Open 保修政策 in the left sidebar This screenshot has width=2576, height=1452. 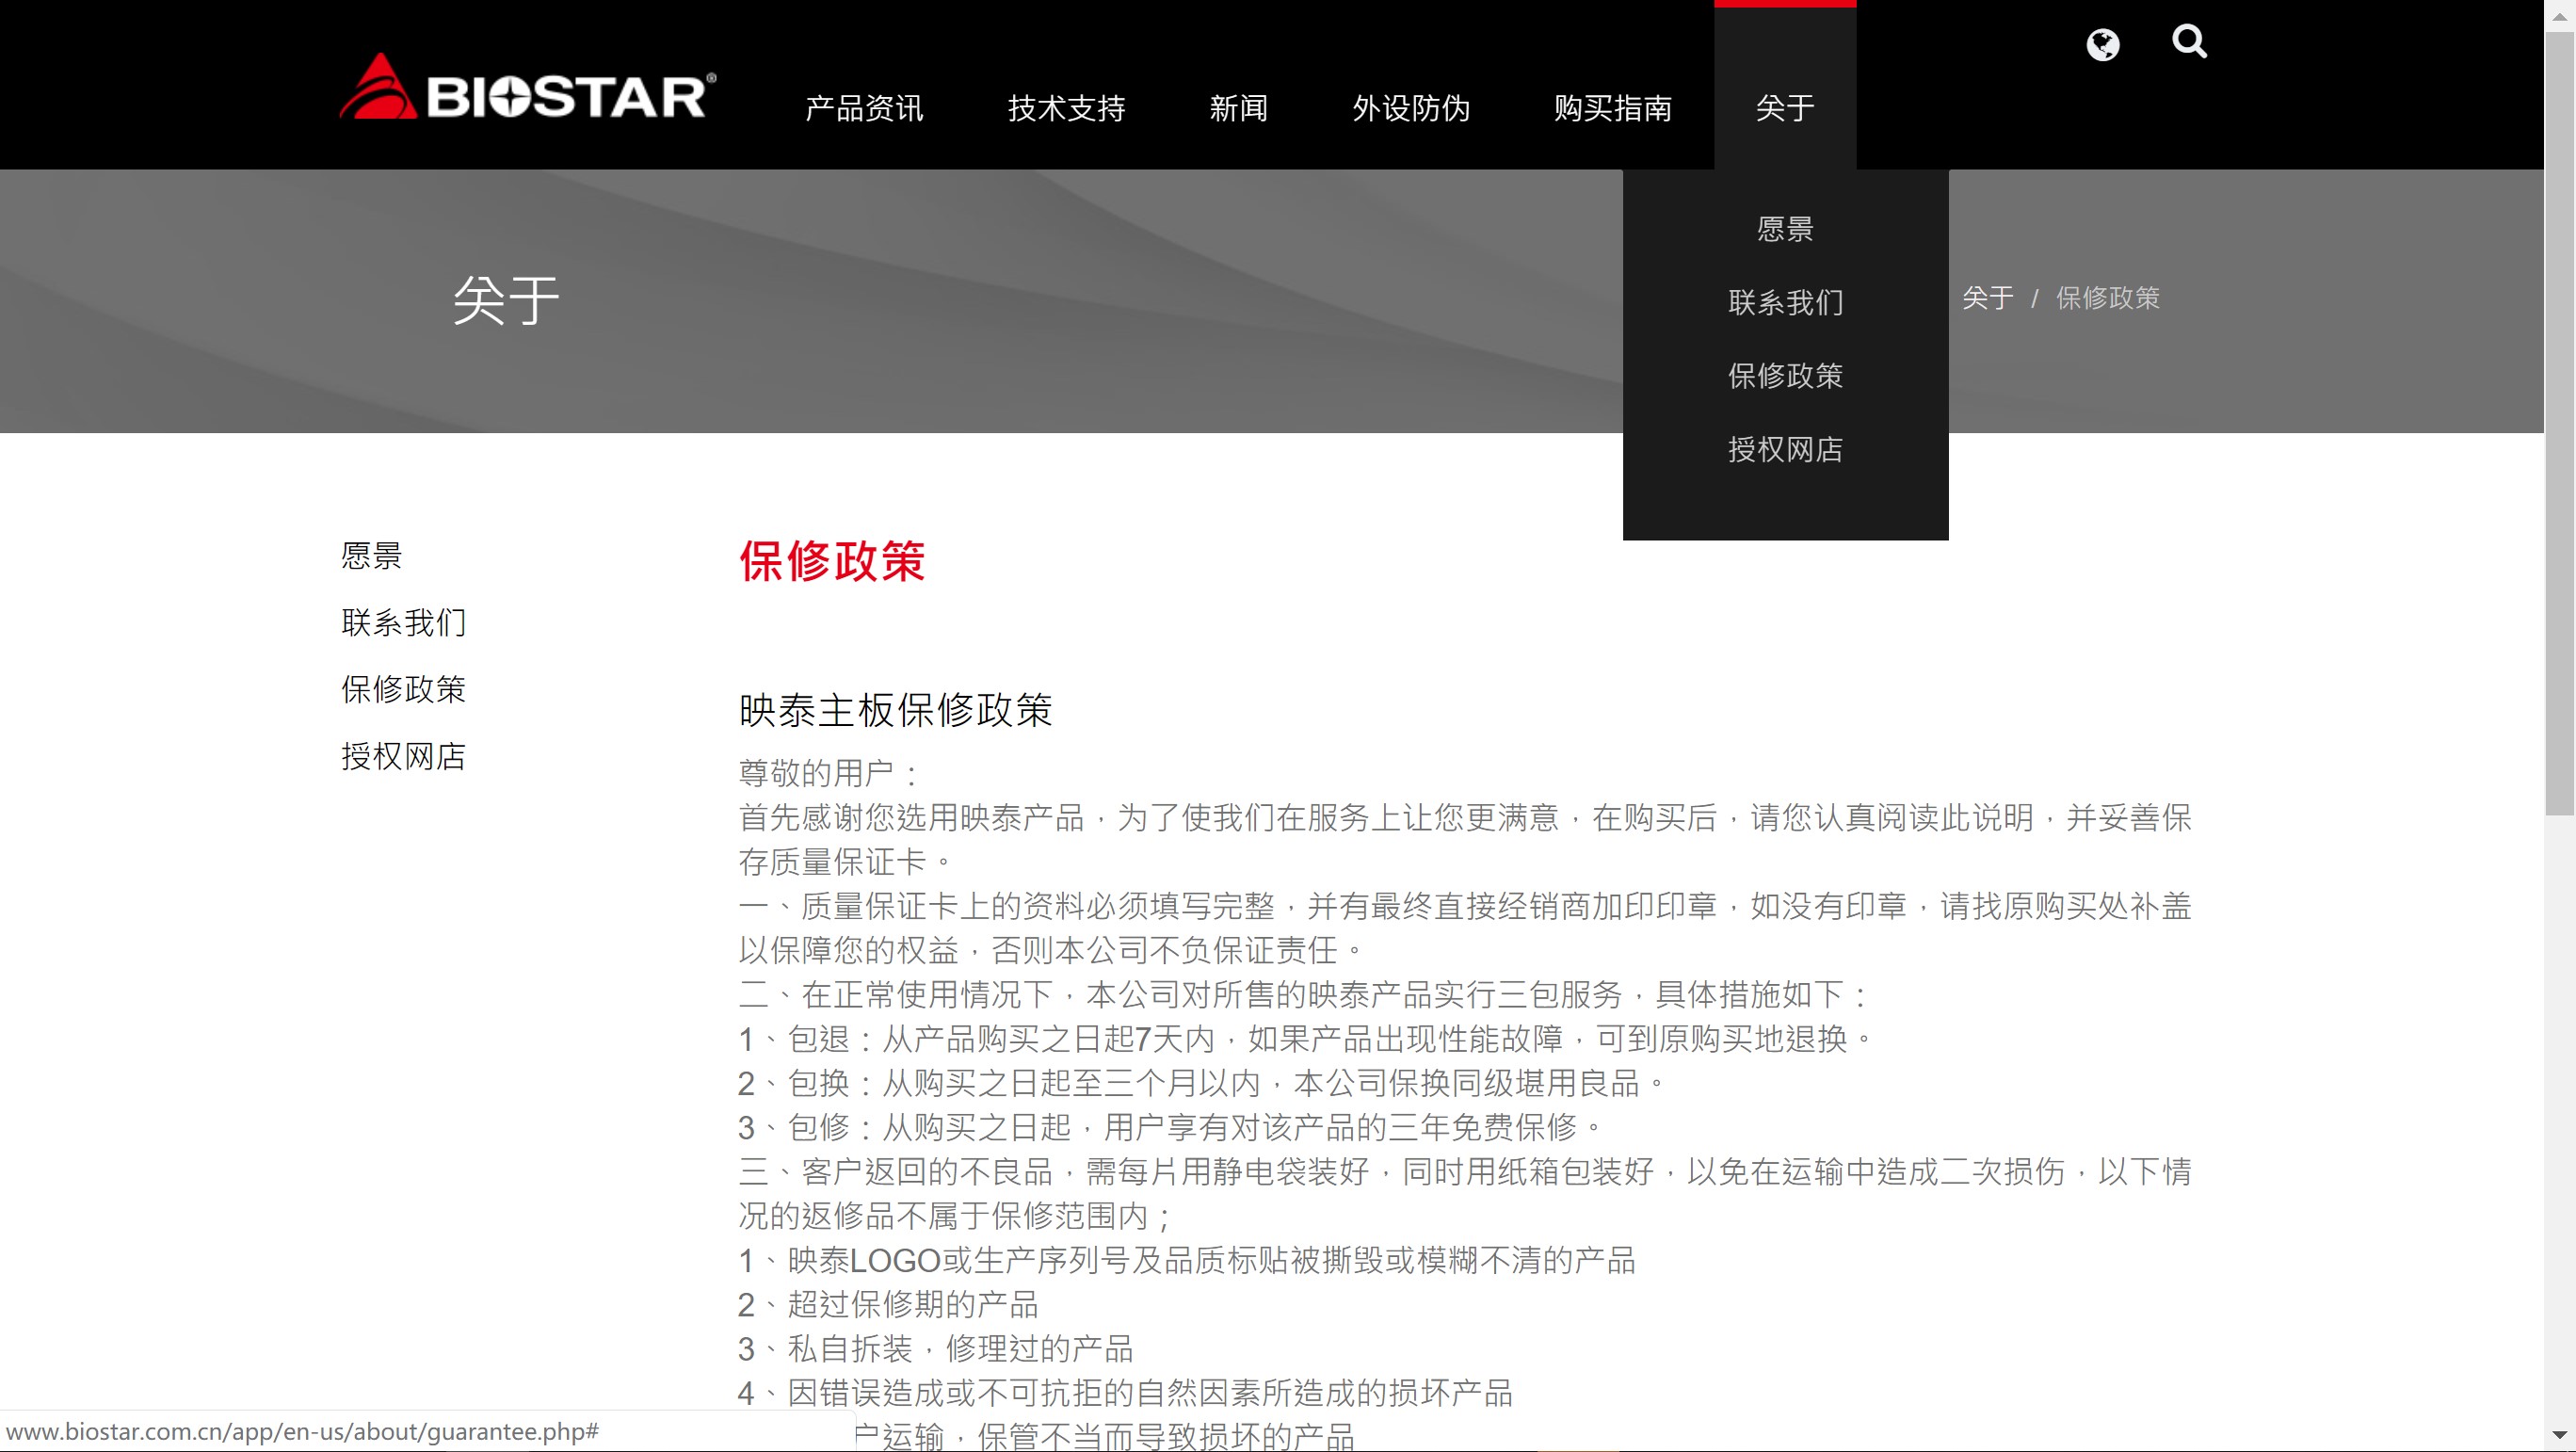click(x=403, y=689)
